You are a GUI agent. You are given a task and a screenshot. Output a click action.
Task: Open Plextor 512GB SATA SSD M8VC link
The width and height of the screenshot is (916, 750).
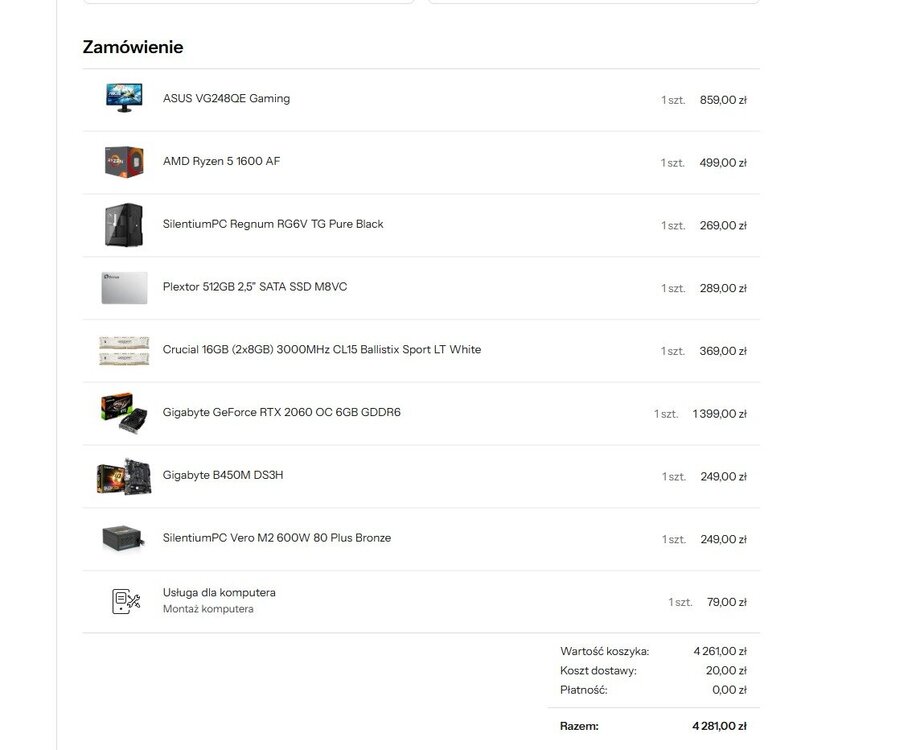pos(255,287)
